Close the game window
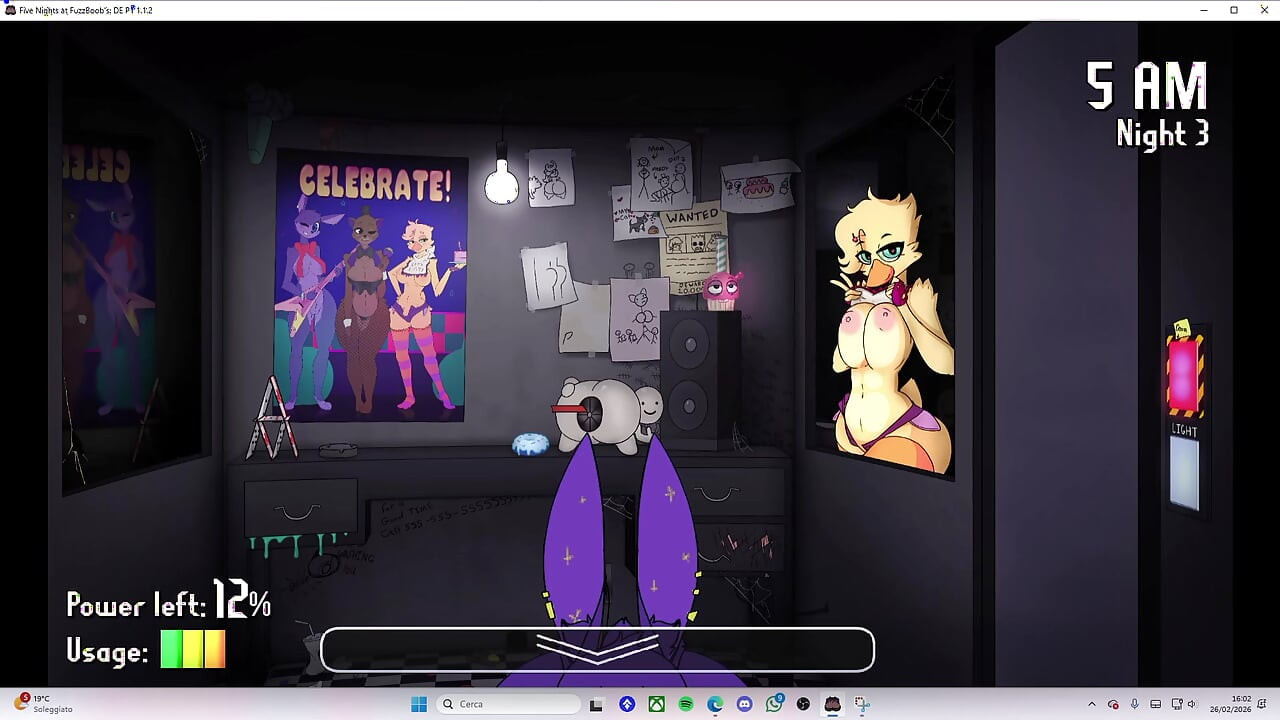 pos(1264,10)
